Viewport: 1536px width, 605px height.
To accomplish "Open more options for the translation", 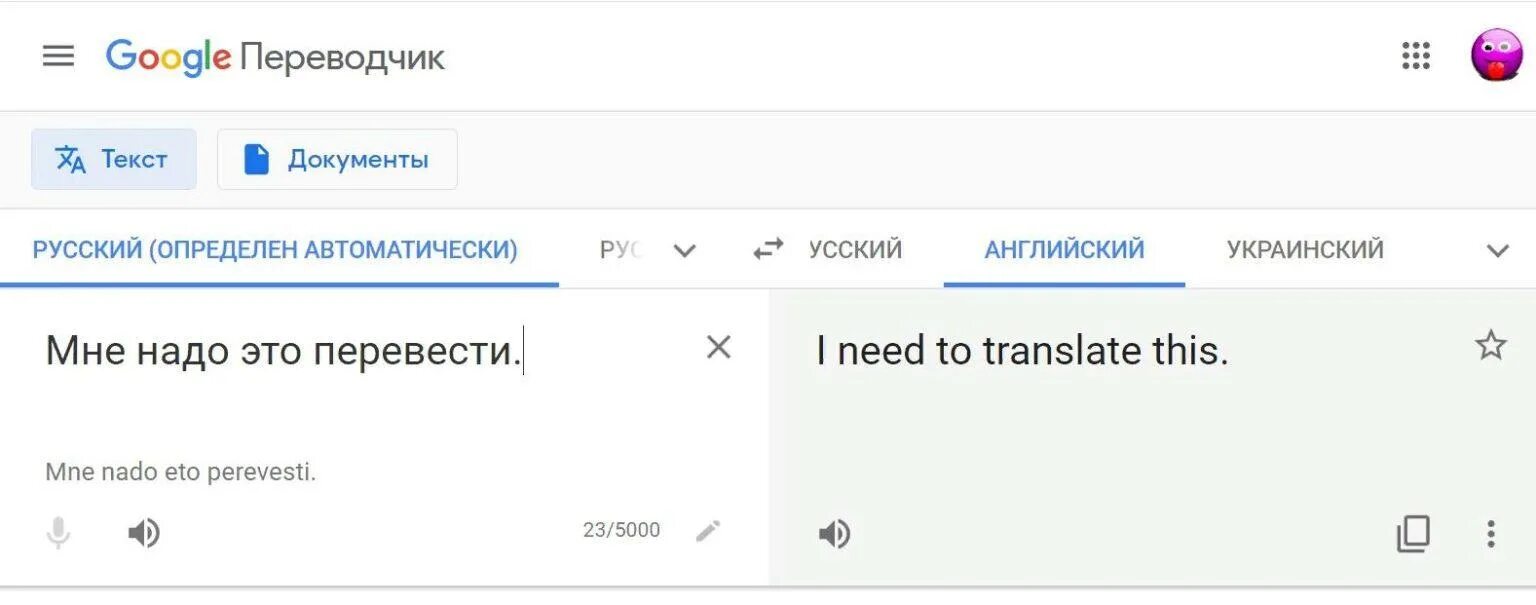I will coord(1490,534).
